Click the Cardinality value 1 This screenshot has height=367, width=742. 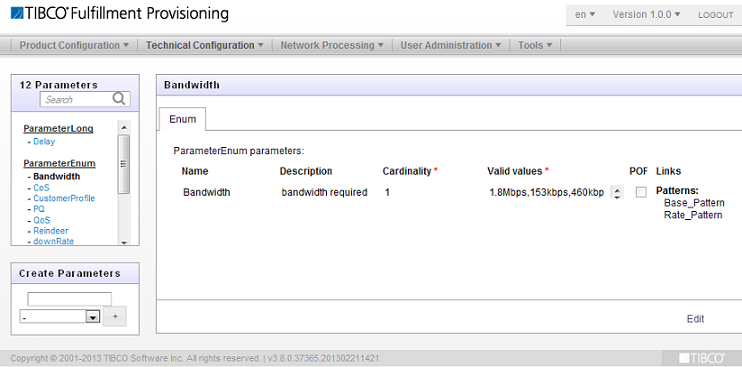(x=387, y=192)
